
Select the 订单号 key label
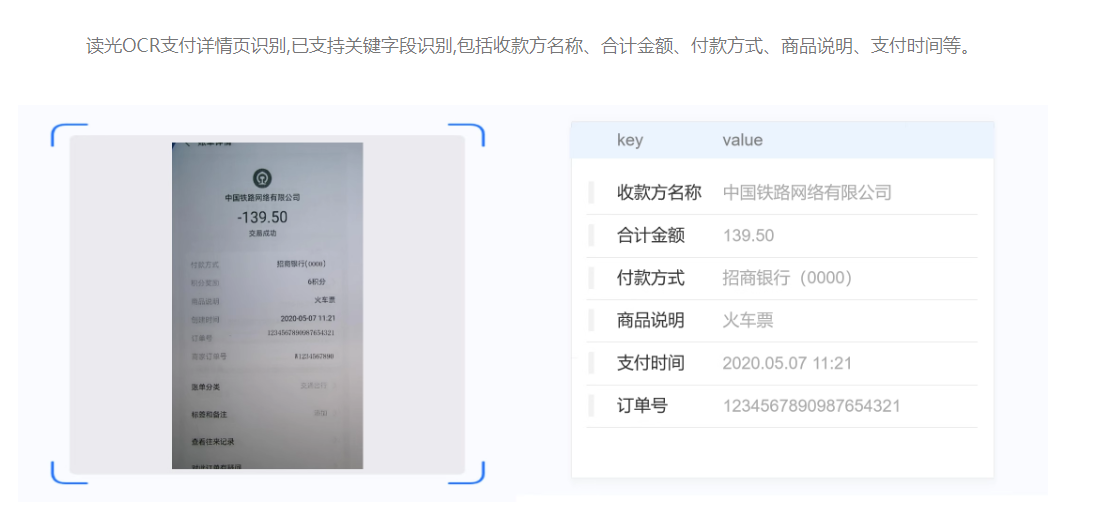643,406
